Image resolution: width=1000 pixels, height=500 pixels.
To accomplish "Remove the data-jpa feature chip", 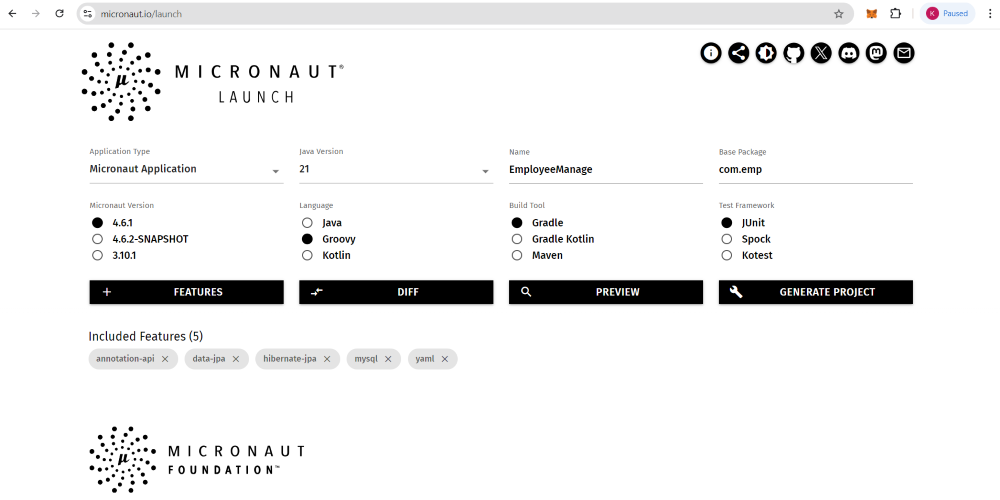I will coord(235,359).
